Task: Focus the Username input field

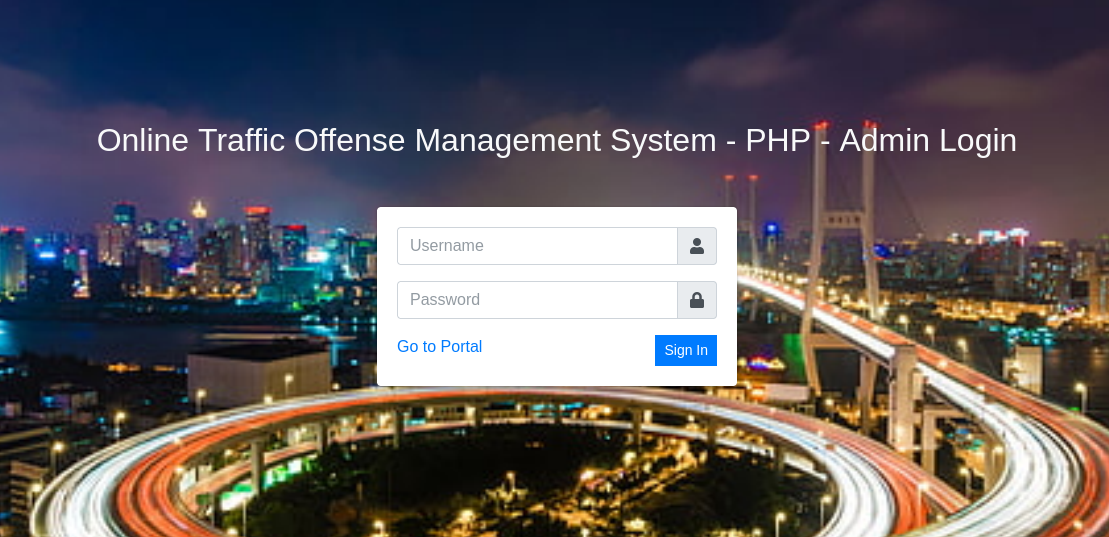Action: tap(537, 246)
